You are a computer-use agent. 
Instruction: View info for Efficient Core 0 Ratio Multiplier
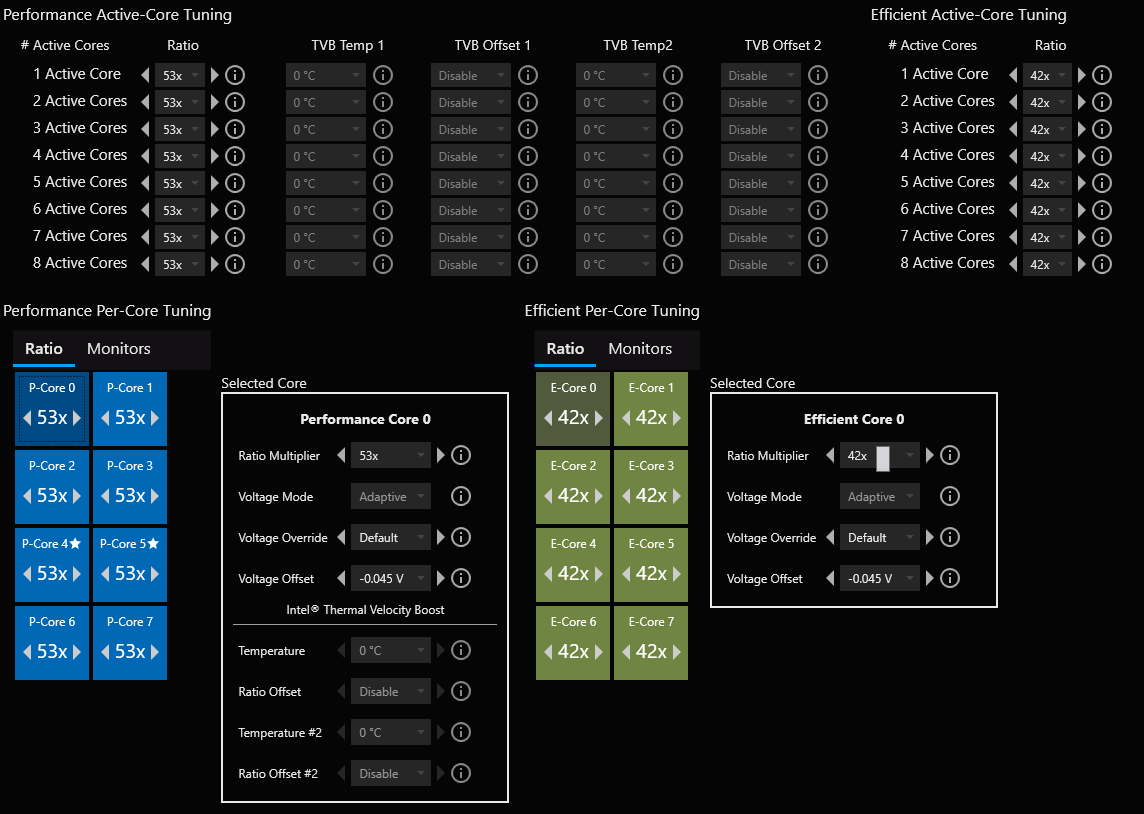pyautogui.click(x=949, y=455)
